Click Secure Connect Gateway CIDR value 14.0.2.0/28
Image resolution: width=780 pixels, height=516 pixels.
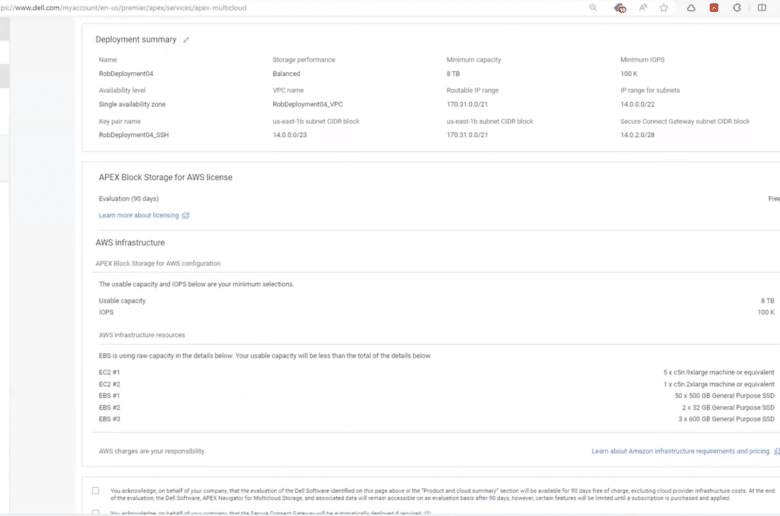637,135
